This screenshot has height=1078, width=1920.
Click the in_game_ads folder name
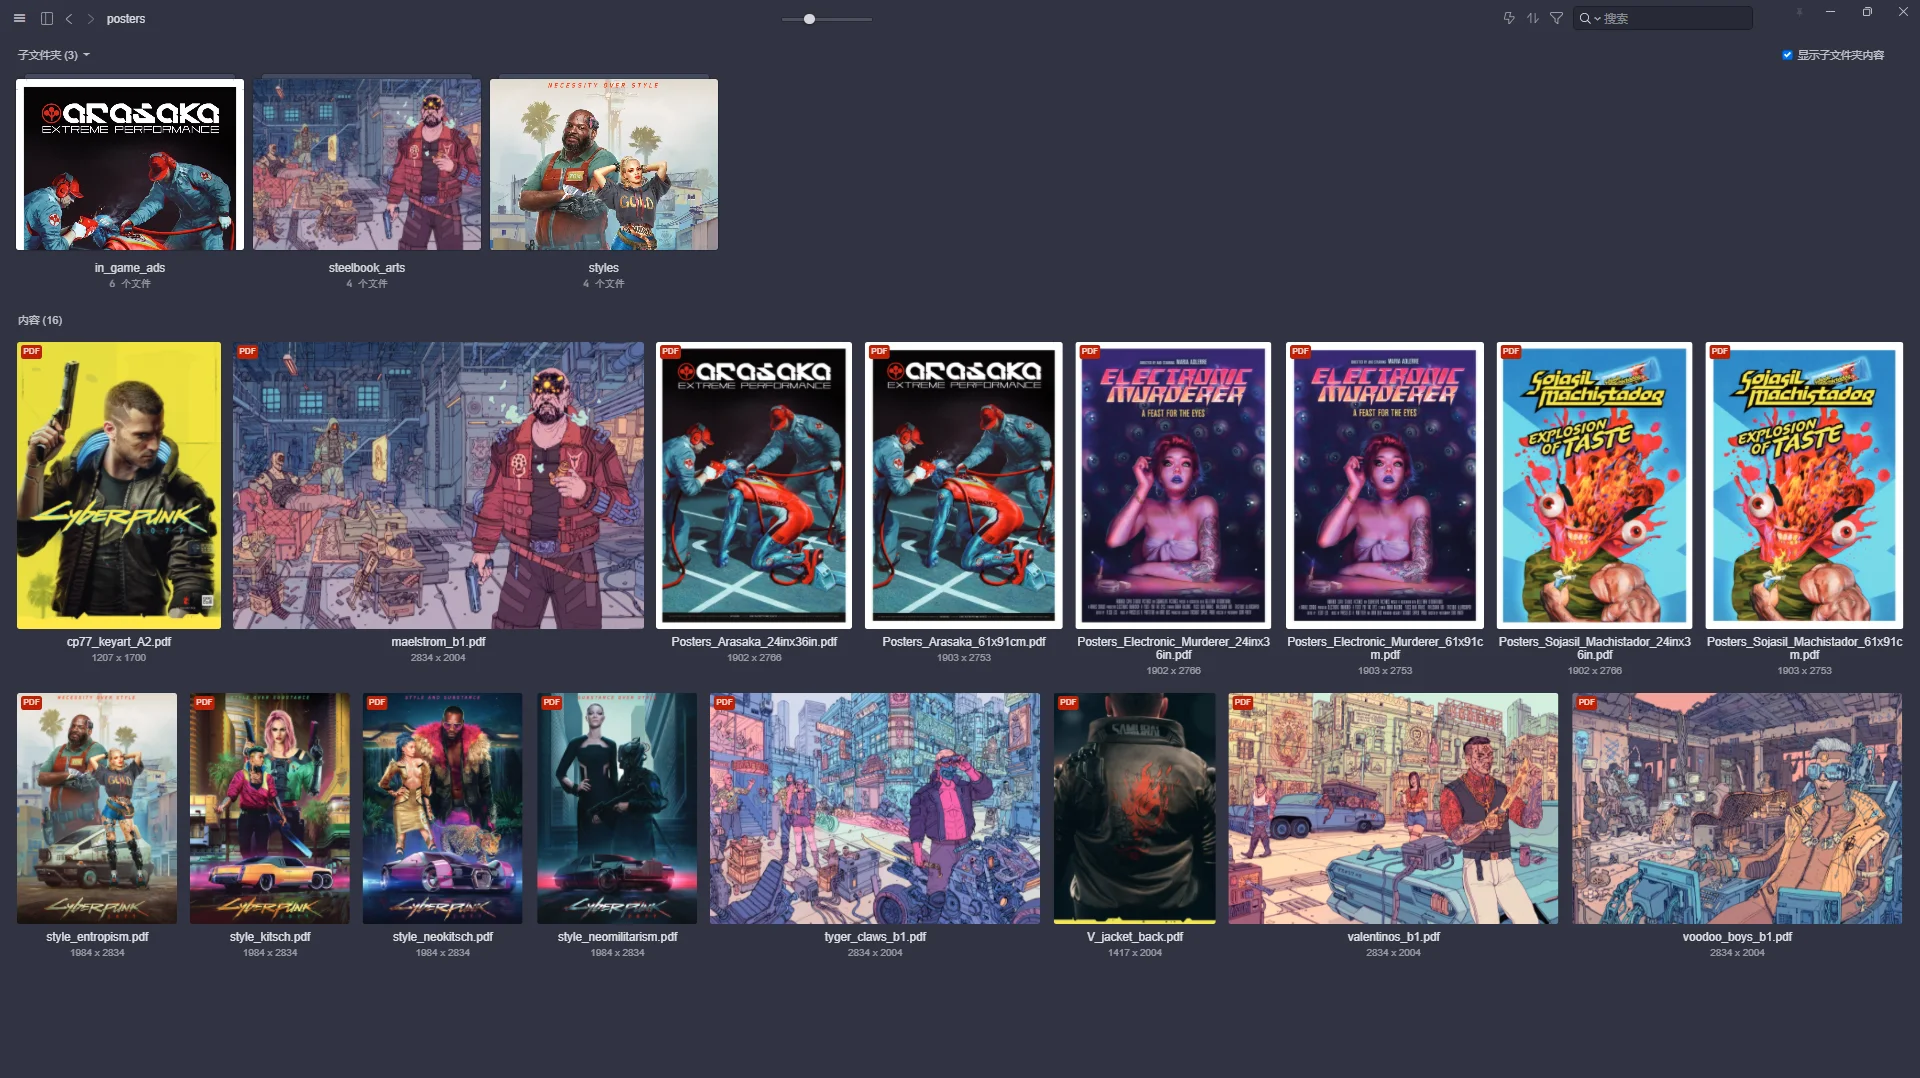130,268
